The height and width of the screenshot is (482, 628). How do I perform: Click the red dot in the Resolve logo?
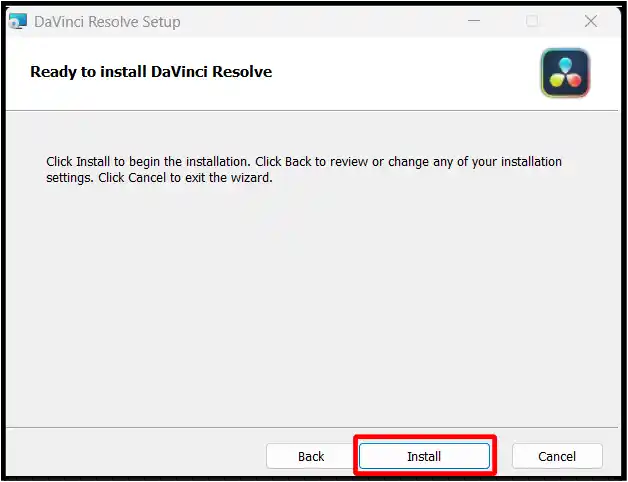point(573,79)
